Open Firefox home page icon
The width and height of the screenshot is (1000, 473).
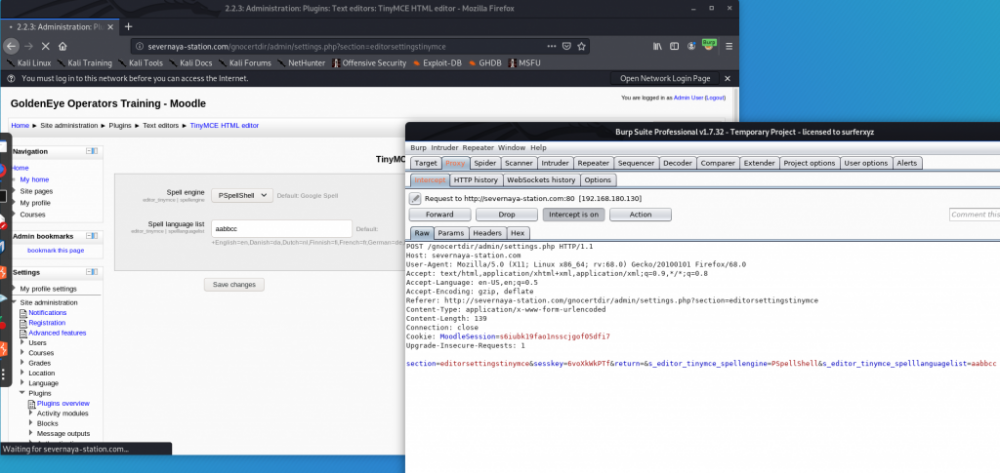click(x=62, y=46)
